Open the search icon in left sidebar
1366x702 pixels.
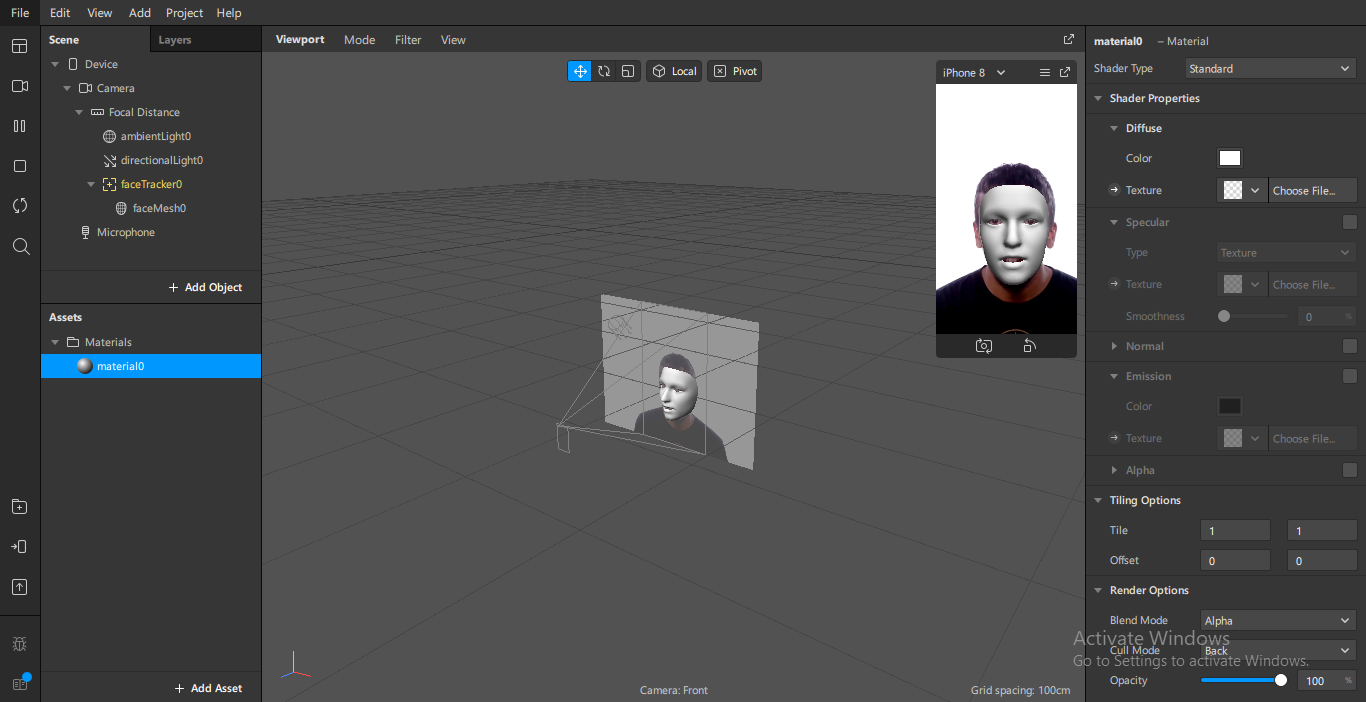point(20,246)
